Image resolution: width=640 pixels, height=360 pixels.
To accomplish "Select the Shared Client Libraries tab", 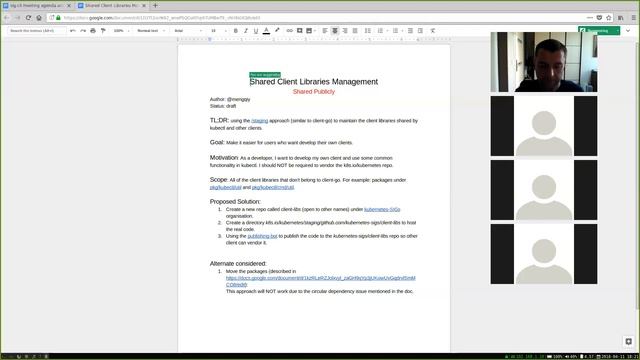I will pyautogui.click(x=111, y=6).
